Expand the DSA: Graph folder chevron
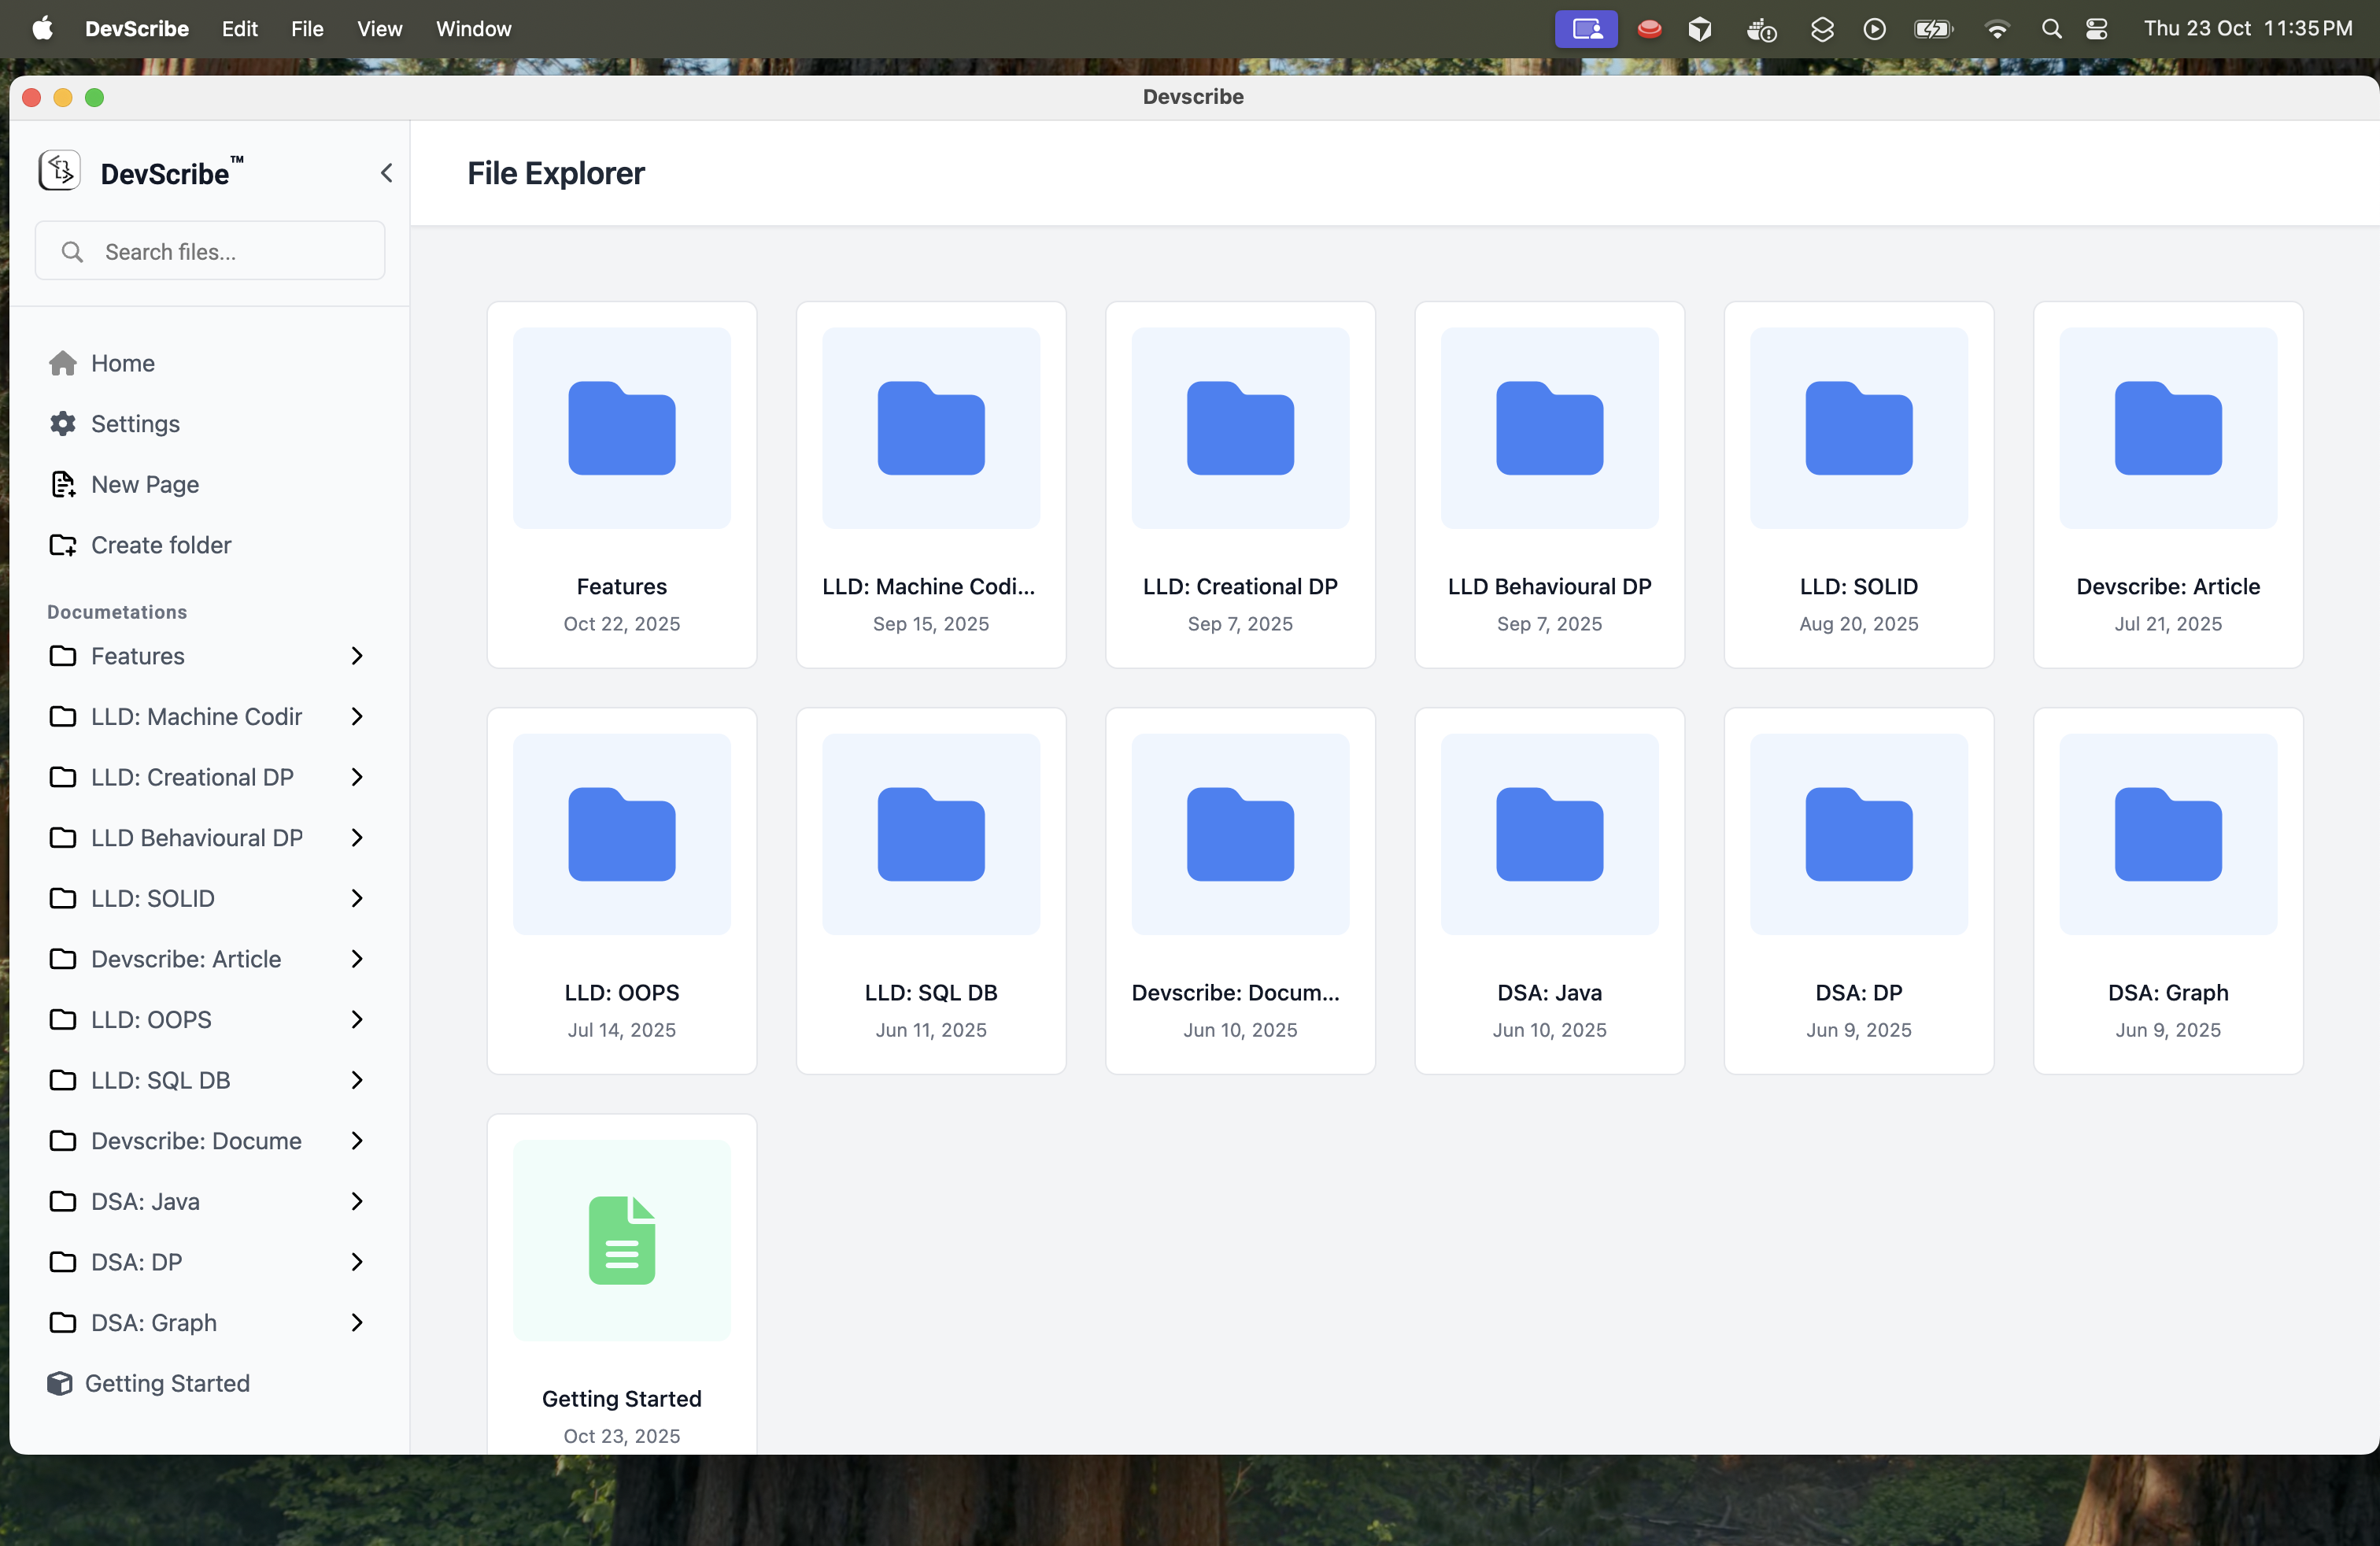 [x=357, y=1322]
